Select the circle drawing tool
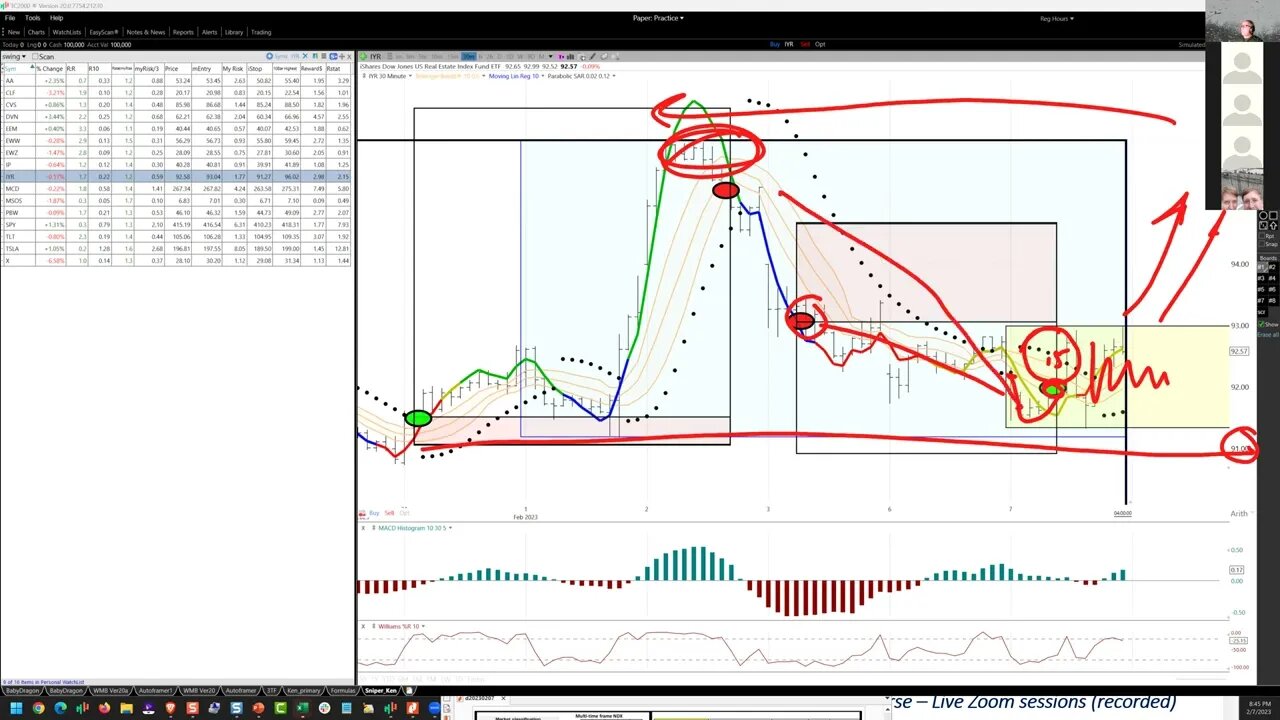The image size is (1280, 720). click(x=1263, y=215)
